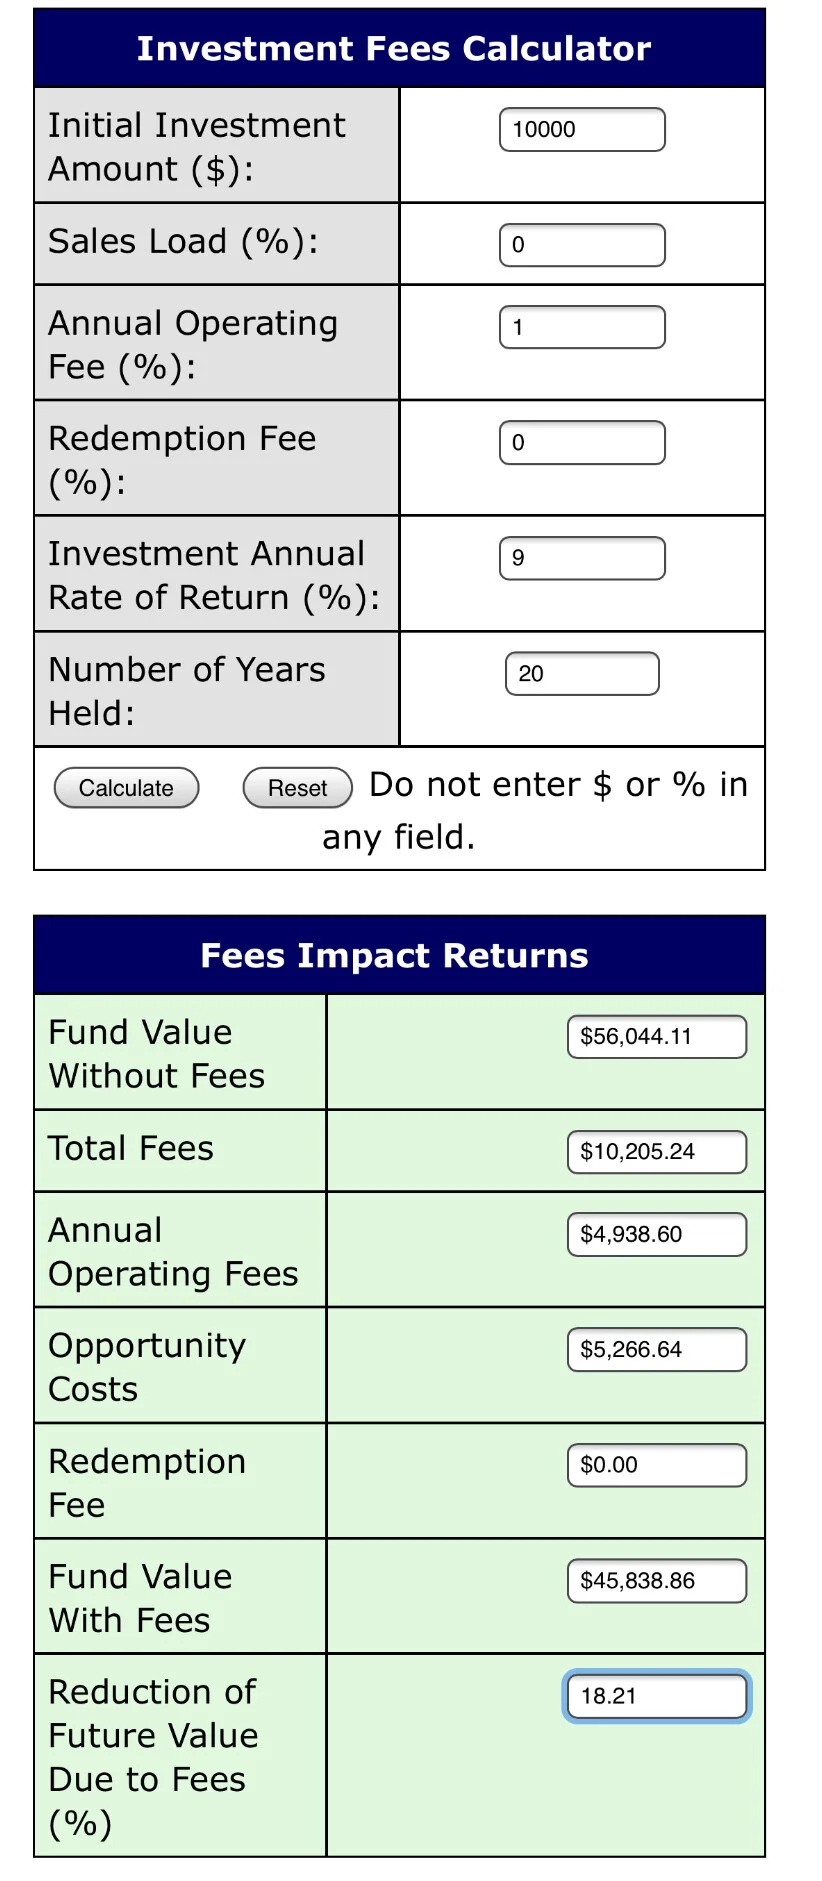Click the Investment Annual Rate of Return field
This screenshot has height=1881, width=822.
tap(582, 558)
